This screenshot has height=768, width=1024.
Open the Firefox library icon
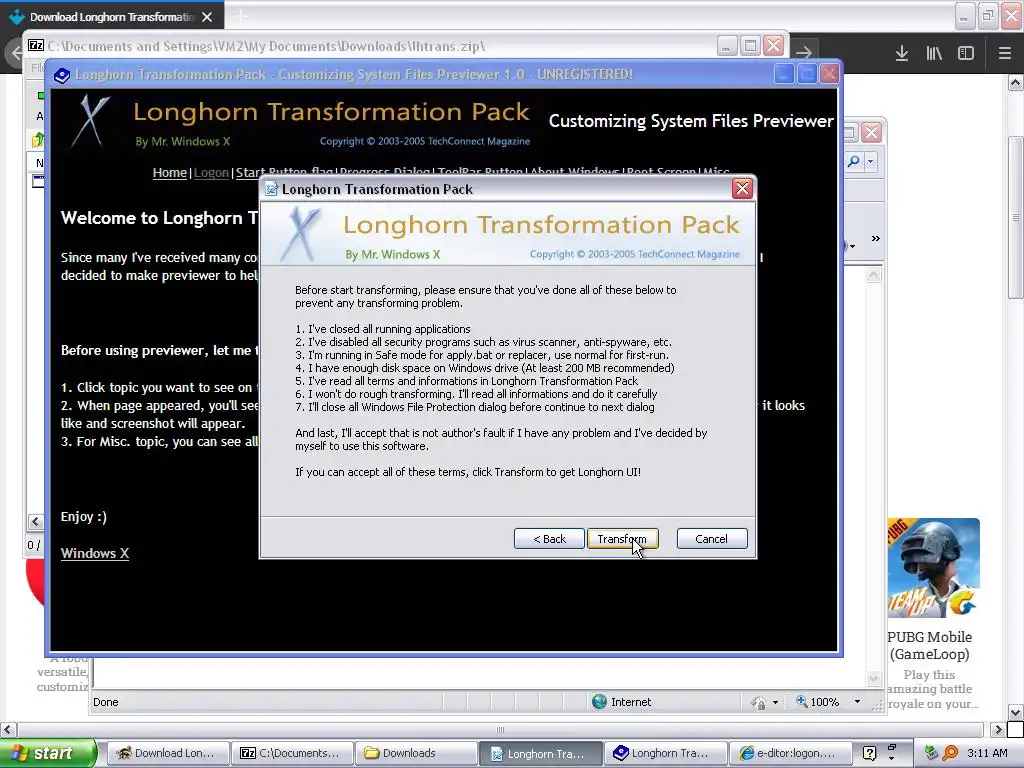[x=934, y=53]
